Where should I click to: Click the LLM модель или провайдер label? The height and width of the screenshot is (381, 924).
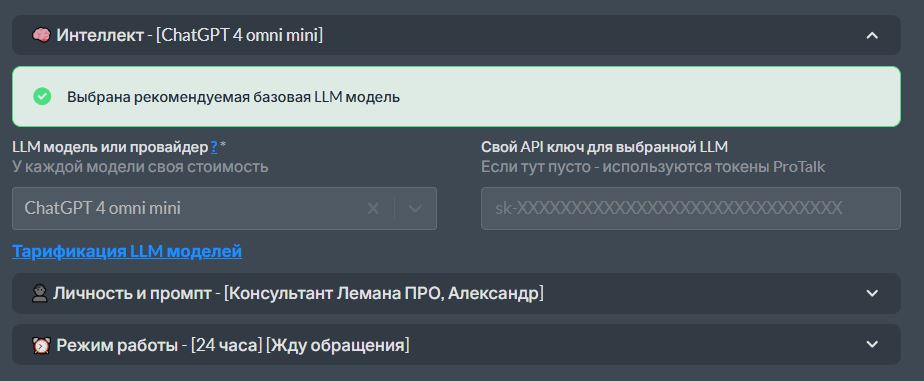[110, 147]
